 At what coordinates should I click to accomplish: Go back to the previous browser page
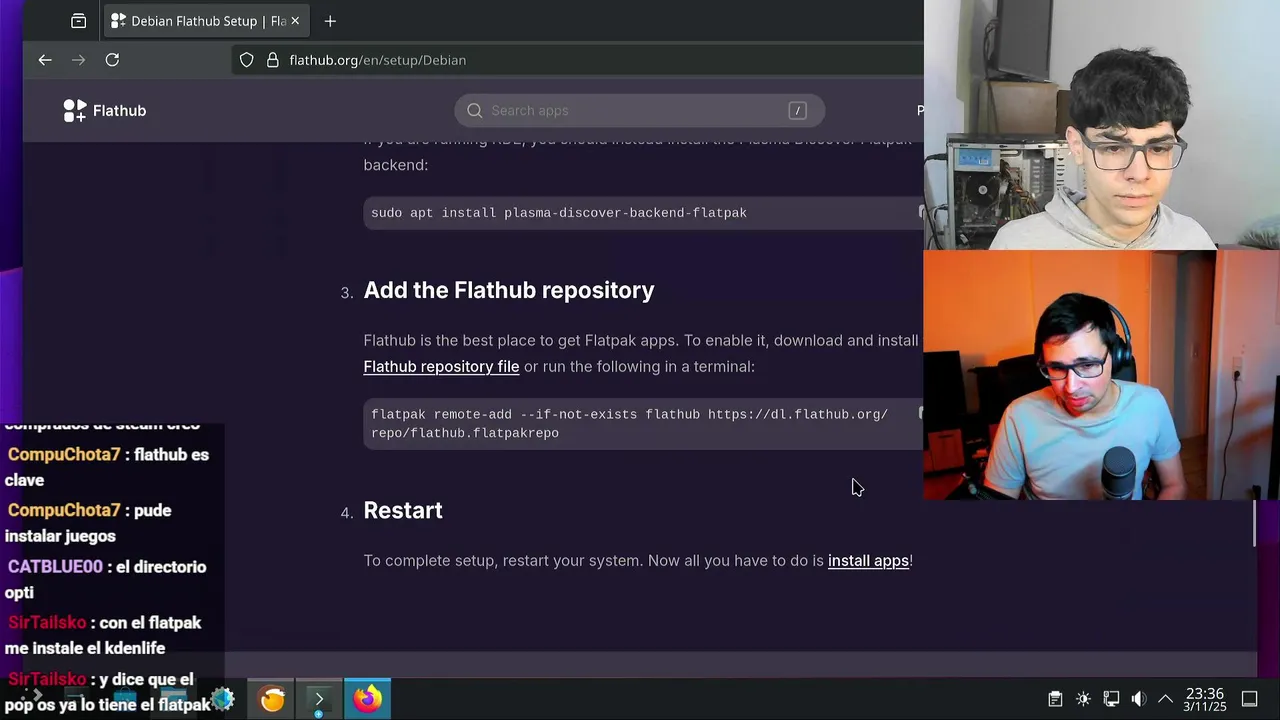(x=45, y=60)
